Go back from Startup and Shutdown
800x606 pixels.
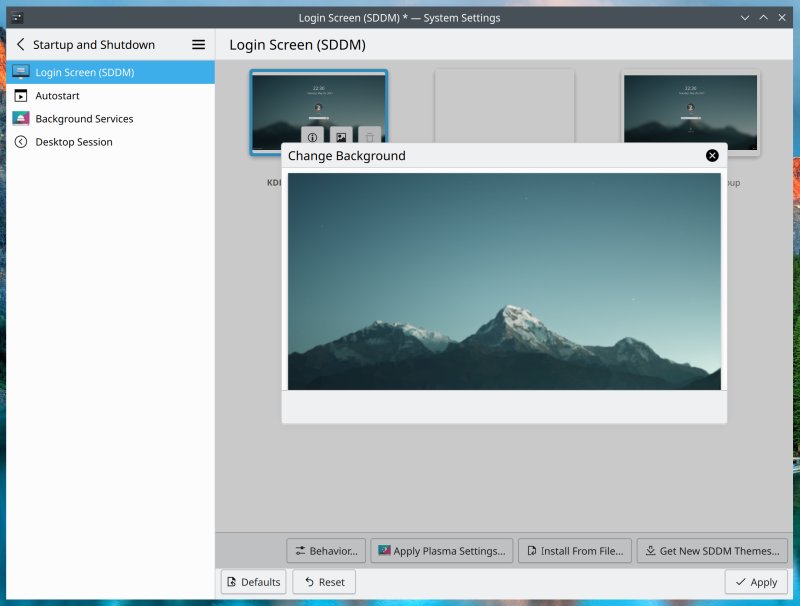coord(20,45)
